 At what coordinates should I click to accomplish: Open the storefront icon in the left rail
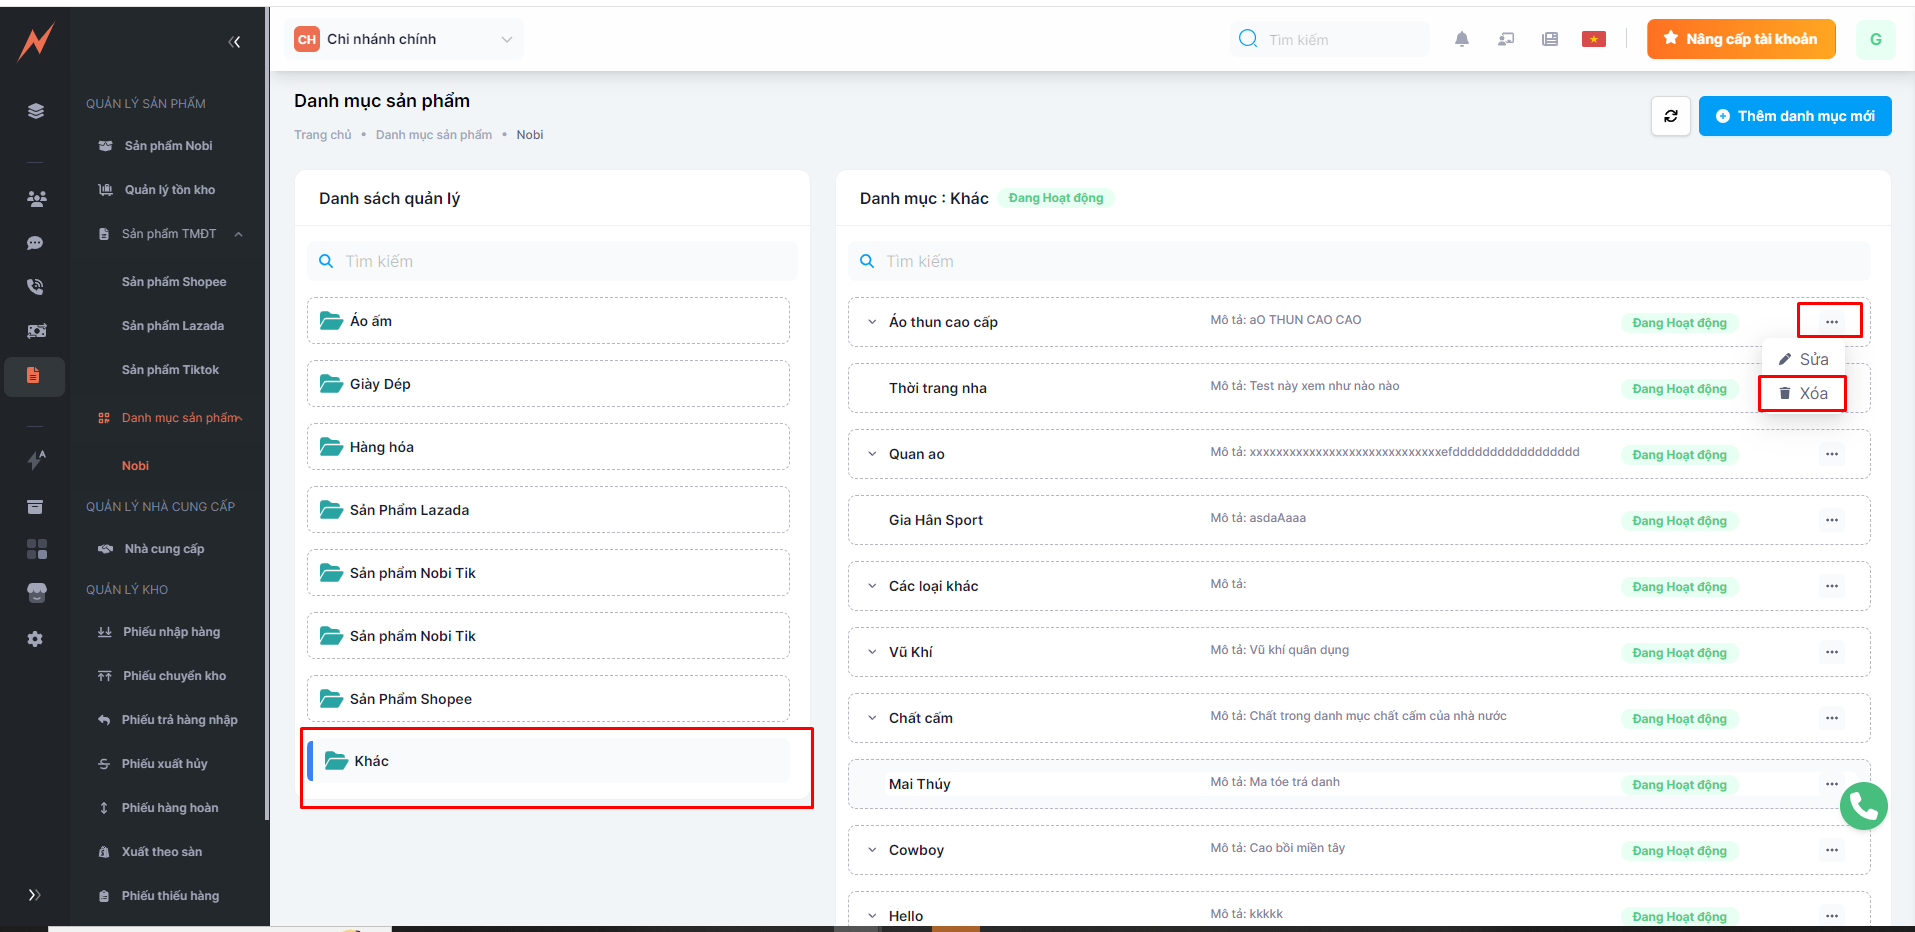click(37, 594)
